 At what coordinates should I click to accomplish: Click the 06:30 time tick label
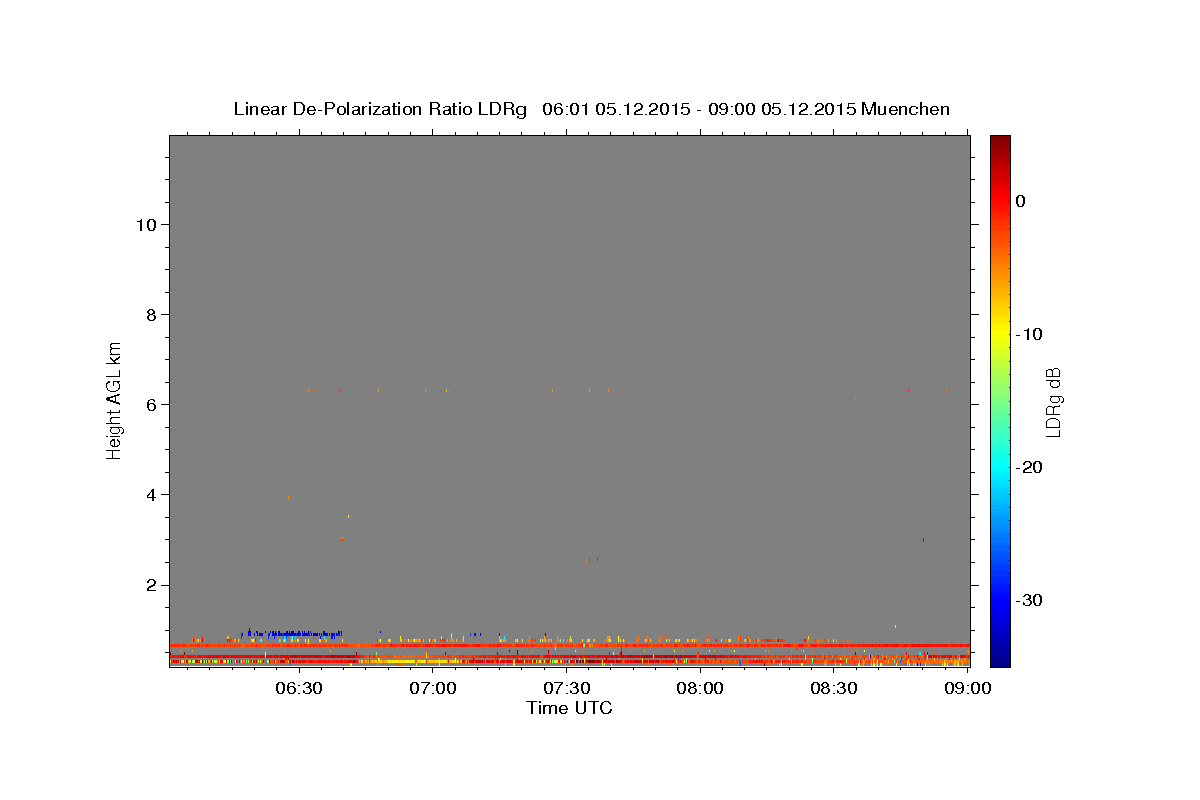point(299,688)
